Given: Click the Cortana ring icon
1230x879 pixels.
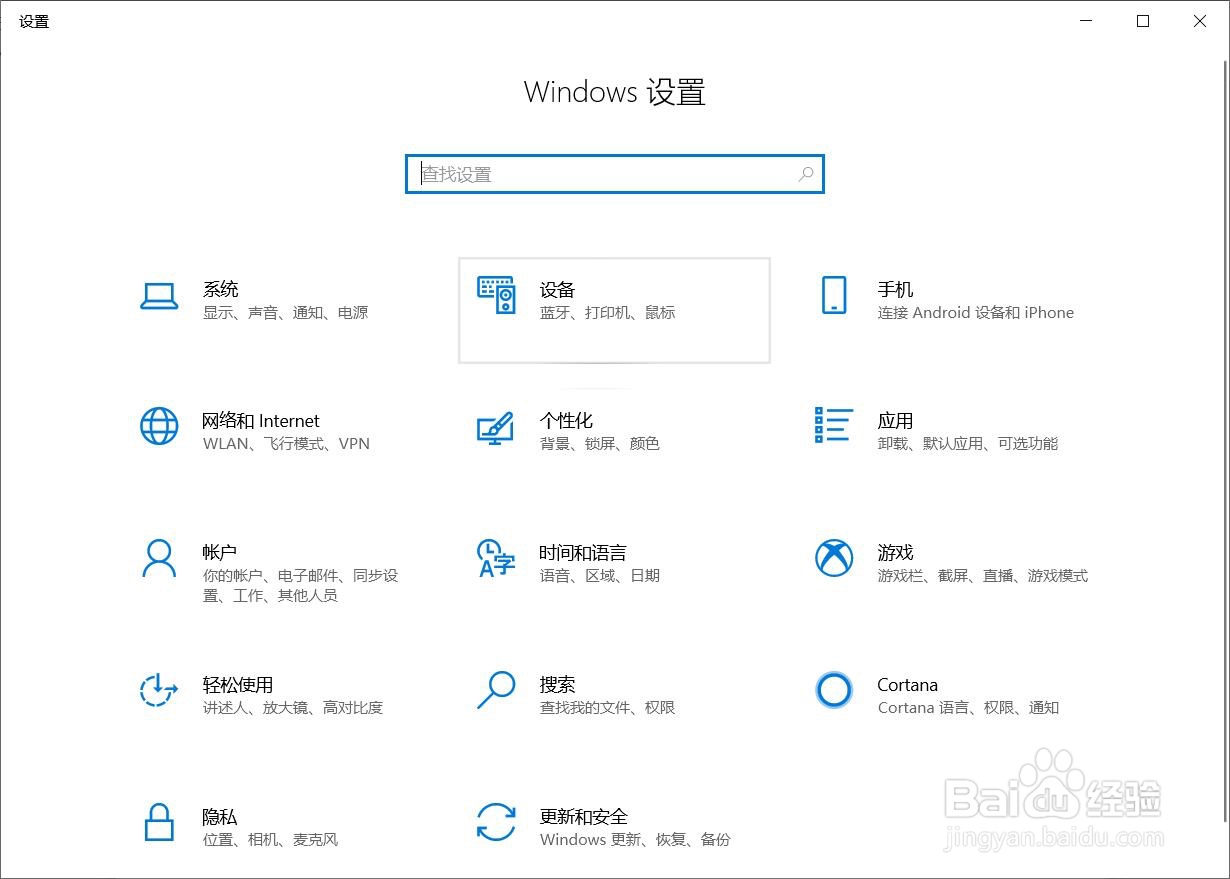Looking at the screenshot, I should coord(834,690).
